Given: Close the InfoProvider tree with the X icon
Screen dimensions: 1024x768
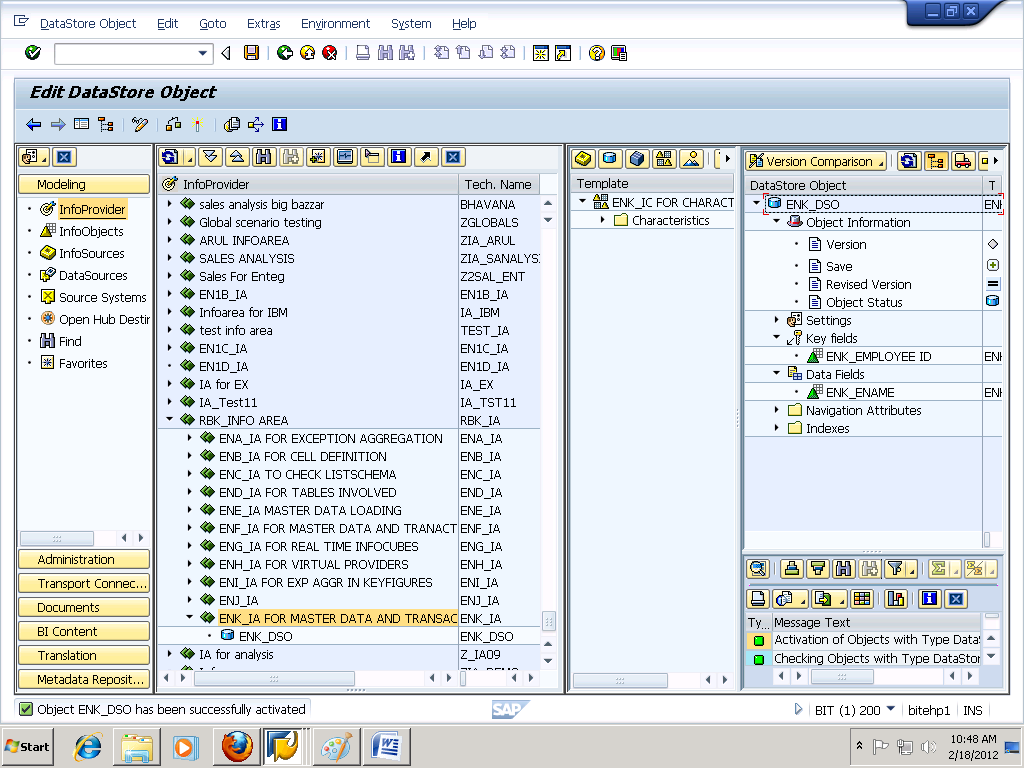Looking at the screenshot, I should coord(453,157).
